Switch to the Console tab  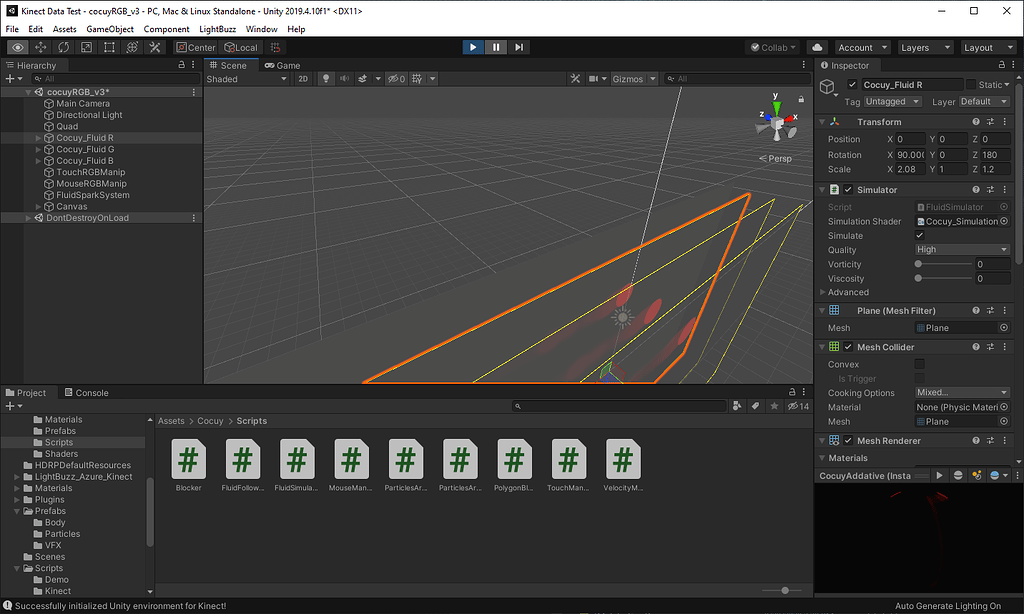coord(86,393)
